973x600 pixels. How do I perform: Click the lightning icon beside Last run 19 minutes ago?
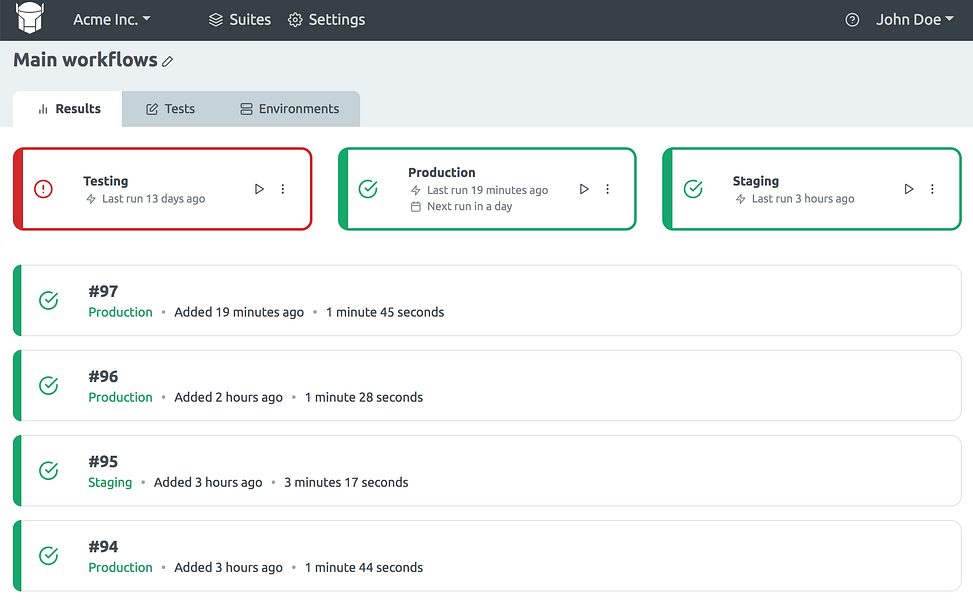pos(416,190)
